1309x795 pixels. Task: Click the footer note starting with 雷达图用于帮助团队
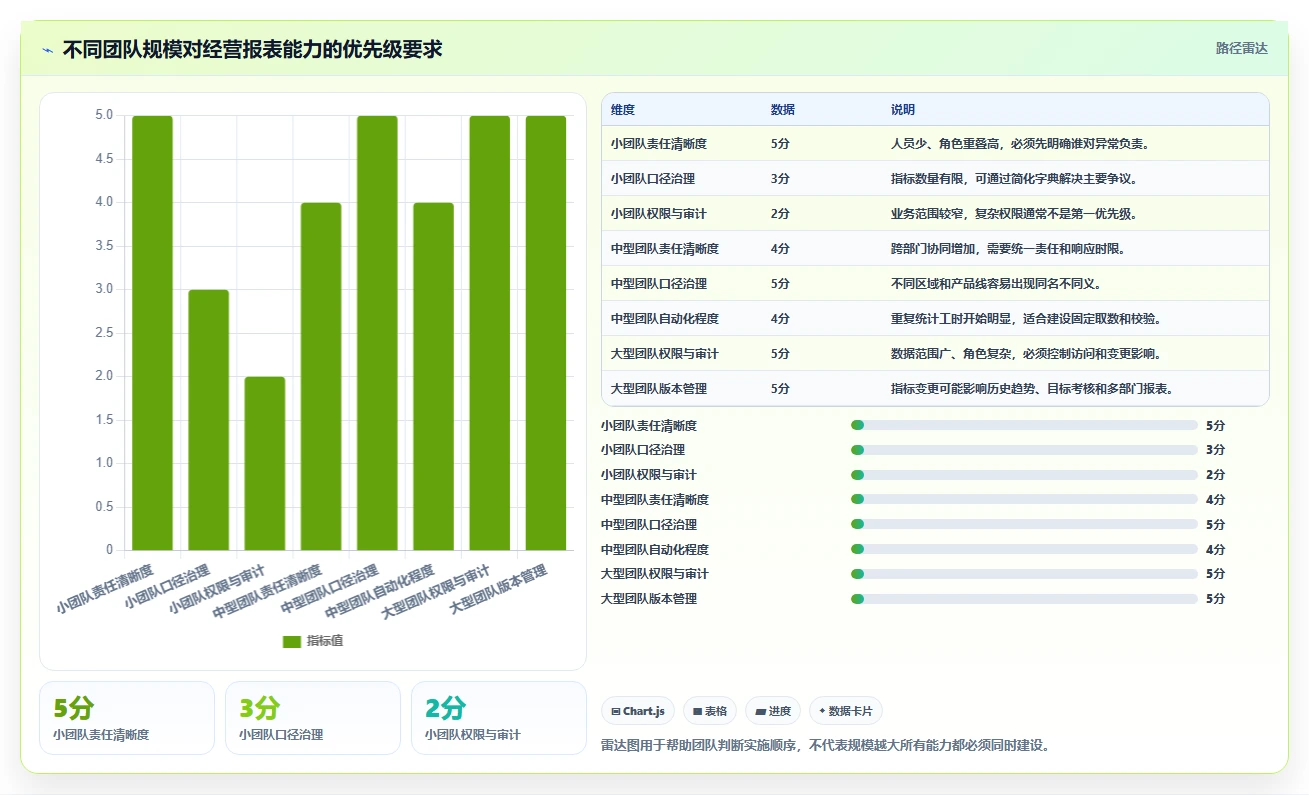[826, 745]
